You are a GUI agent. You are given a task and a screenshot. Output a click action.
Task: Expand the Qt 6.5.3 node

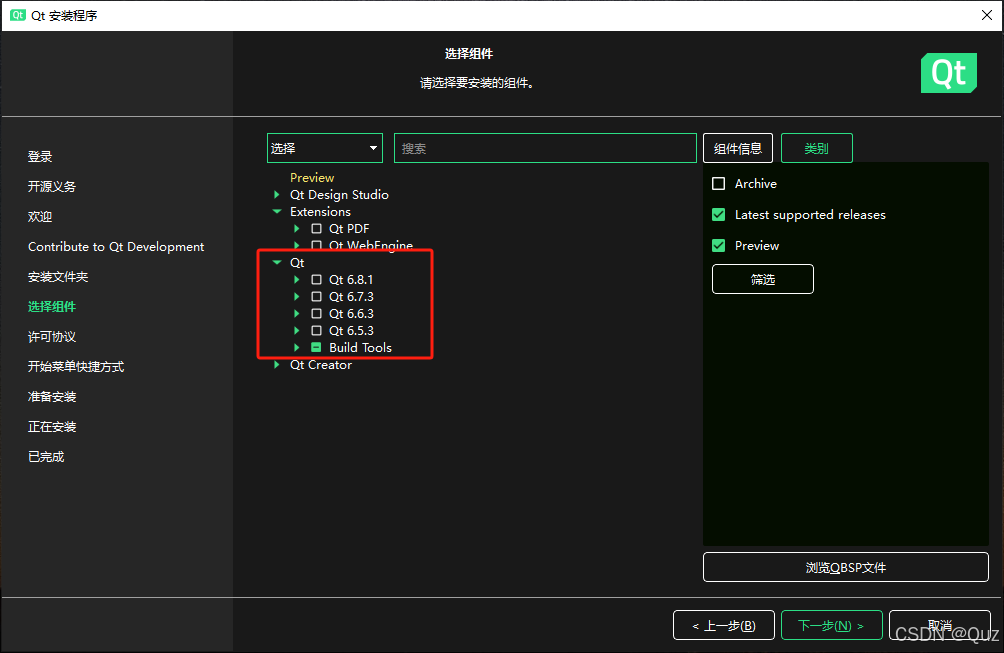(x=296, y=330)
